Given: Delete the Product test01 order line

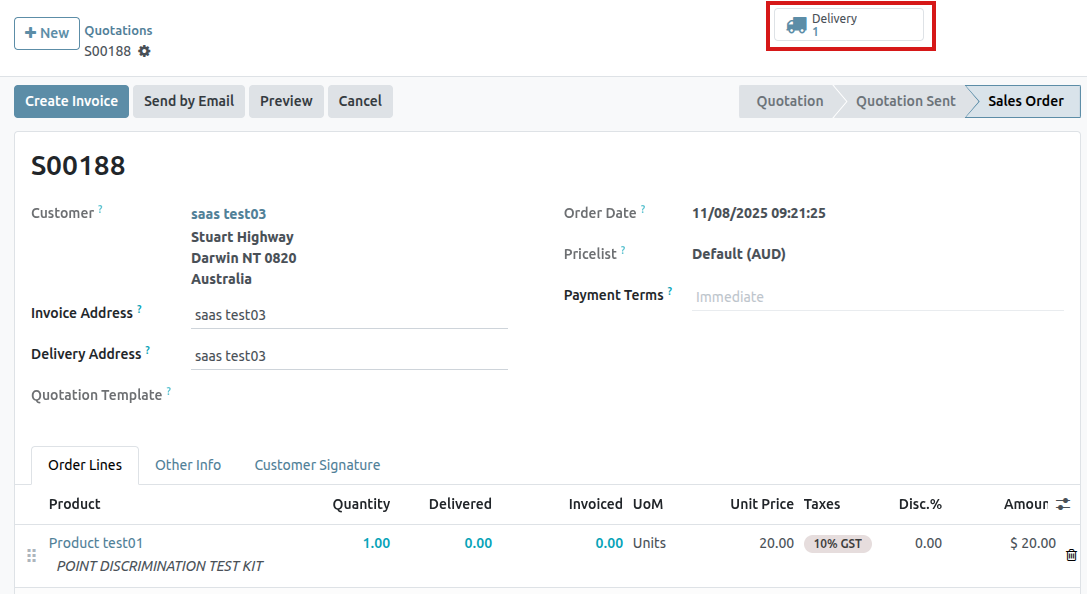Looking at the screenshot, I should click(1071, 555).
